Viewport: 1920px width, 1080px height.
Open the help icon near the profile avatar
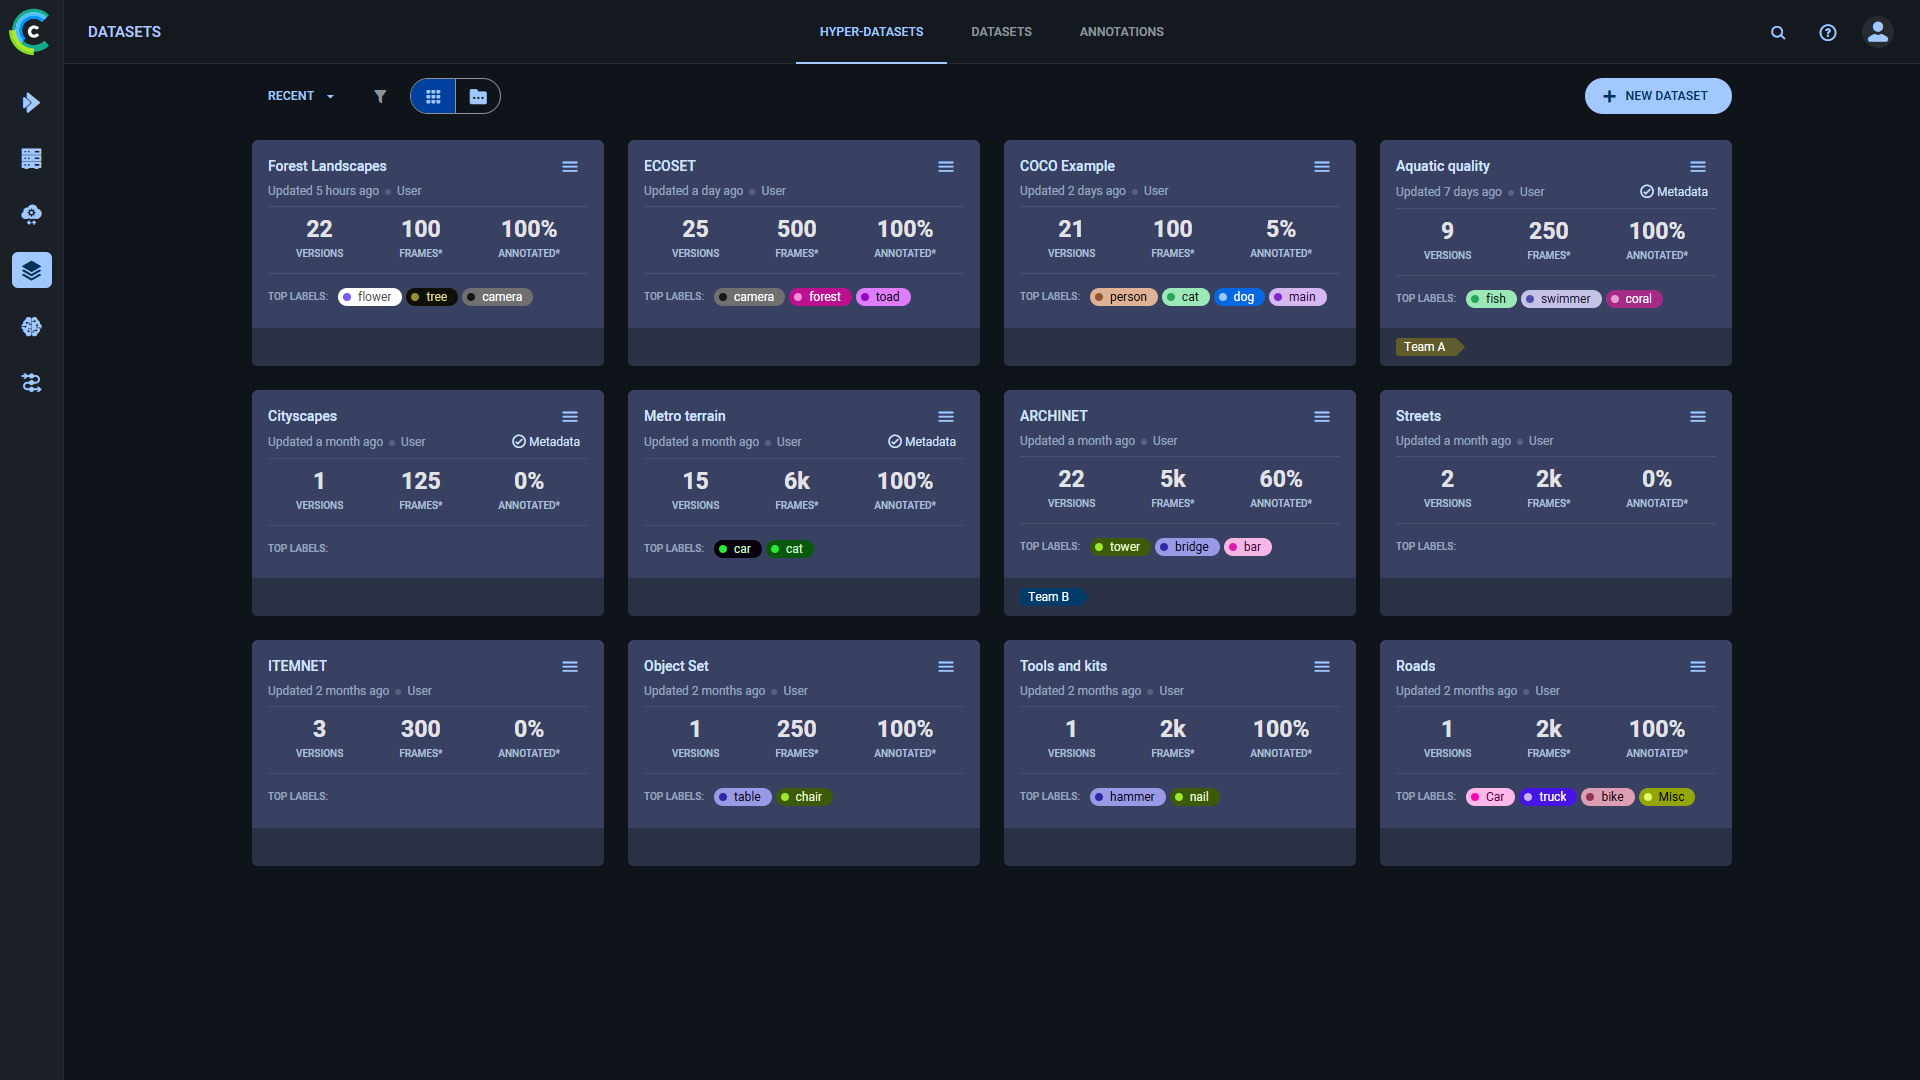(x=1827, y=32)
